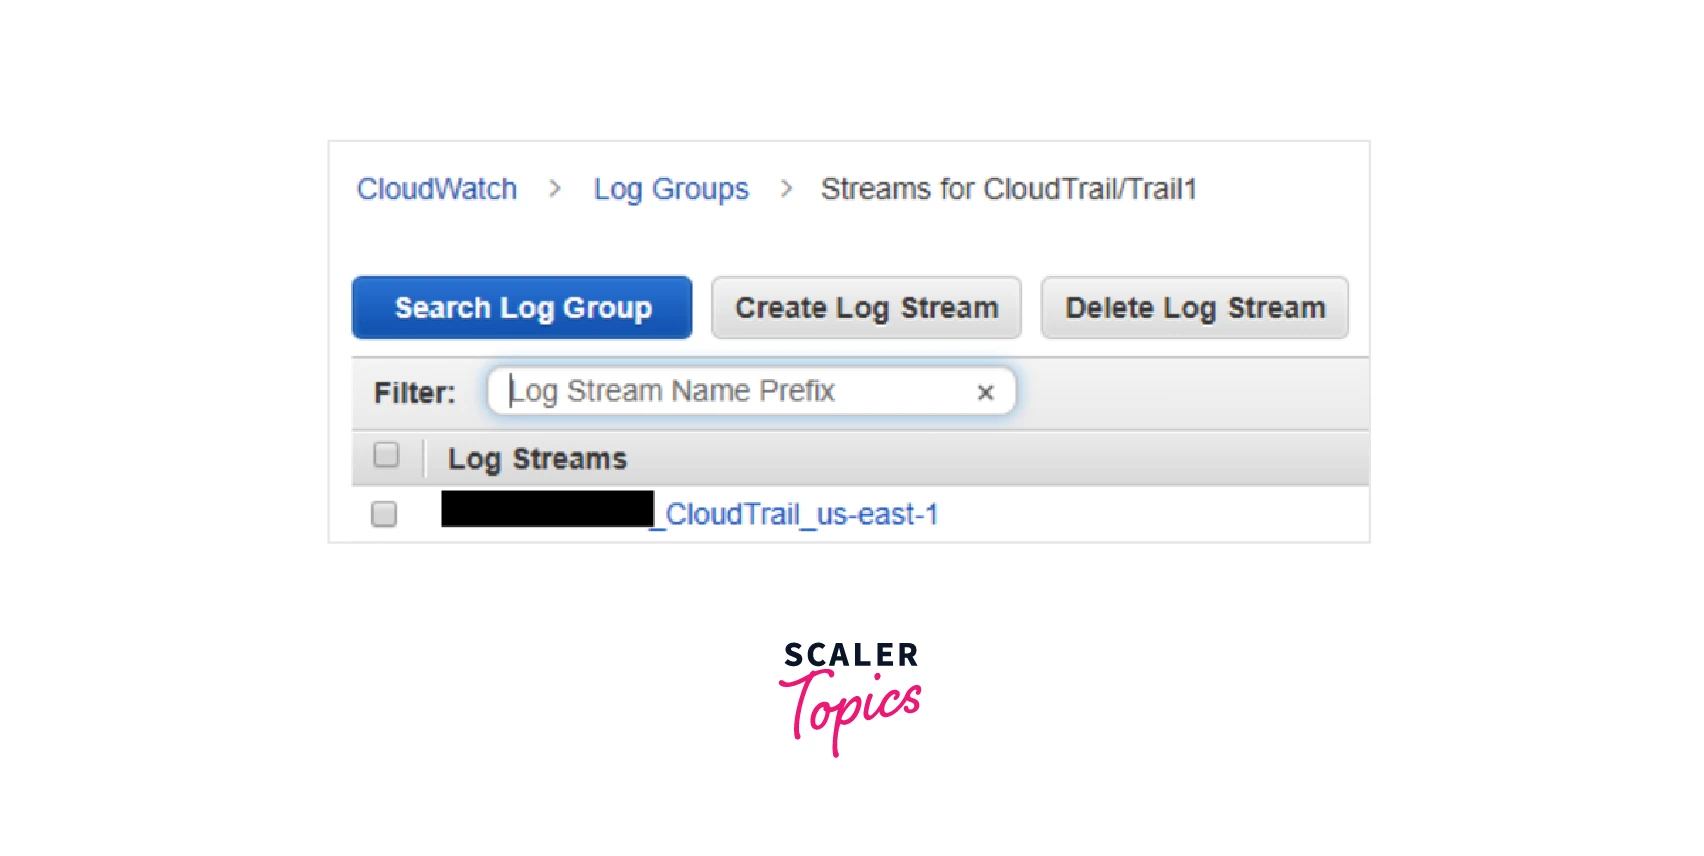Click the Filter: label
This screenshot has width=1704, height=856.
coord(414,393)
